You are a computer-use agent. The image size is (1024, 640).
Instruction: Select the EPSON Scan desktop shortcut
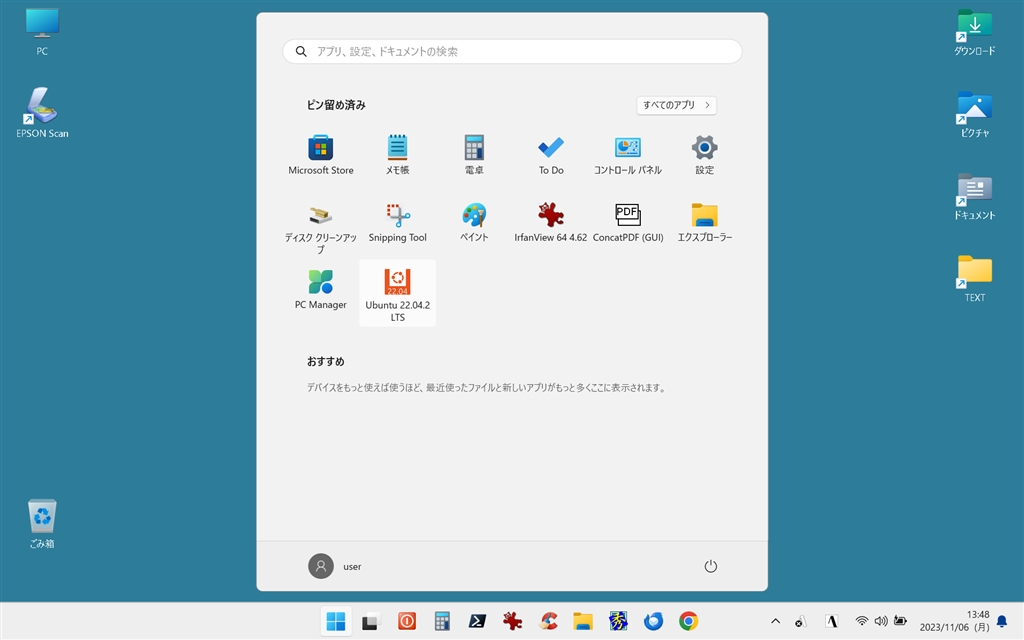point(42,112)
